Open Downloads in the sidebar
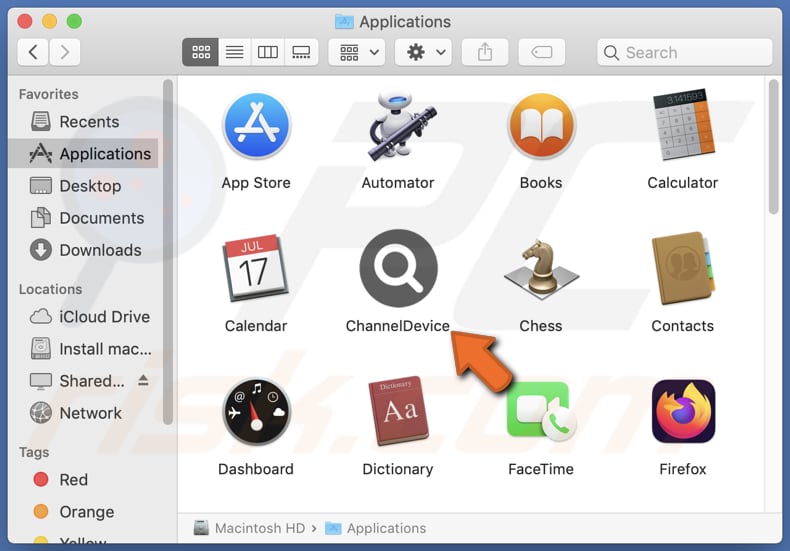The image size is (790, 551). pos(83,250)
